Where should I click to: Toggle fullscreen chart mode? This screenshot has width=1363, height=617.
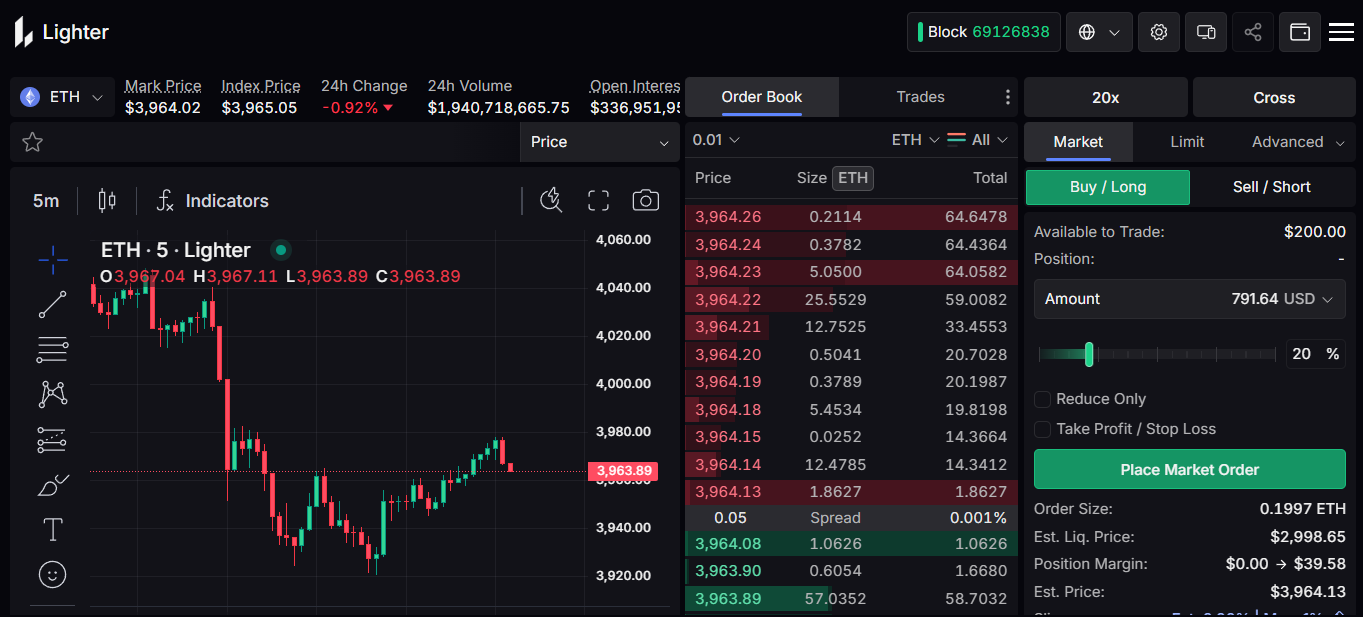(598, 200)
